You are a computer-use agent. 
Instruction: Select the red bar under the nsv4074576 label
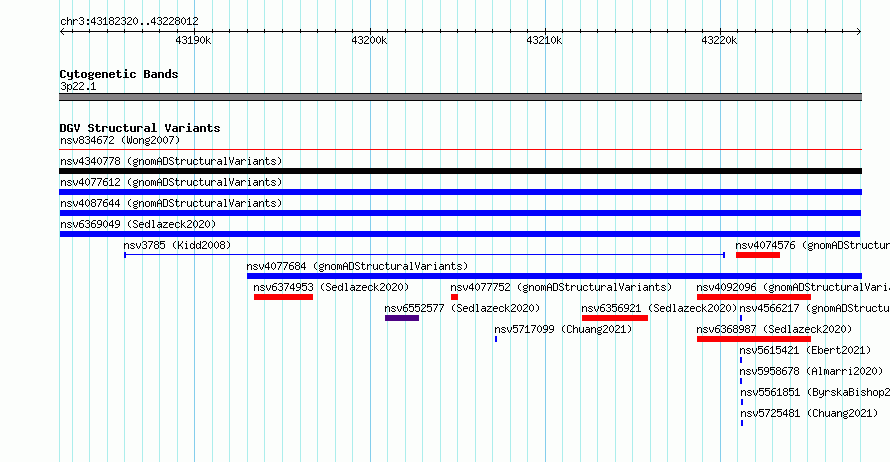758,255
